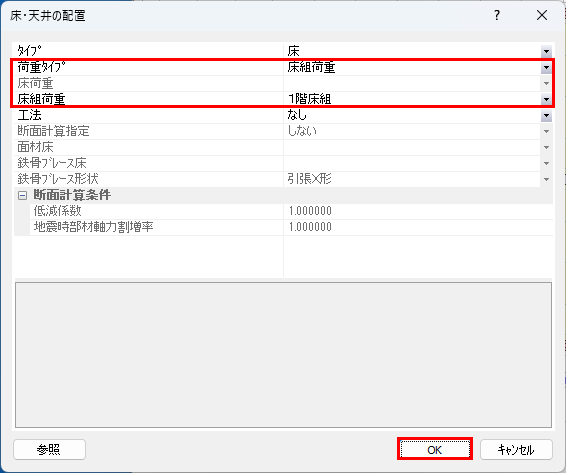Open the タイプ dropdown arrow
Screen dimensions: 566x473
(x=546, y=52)
